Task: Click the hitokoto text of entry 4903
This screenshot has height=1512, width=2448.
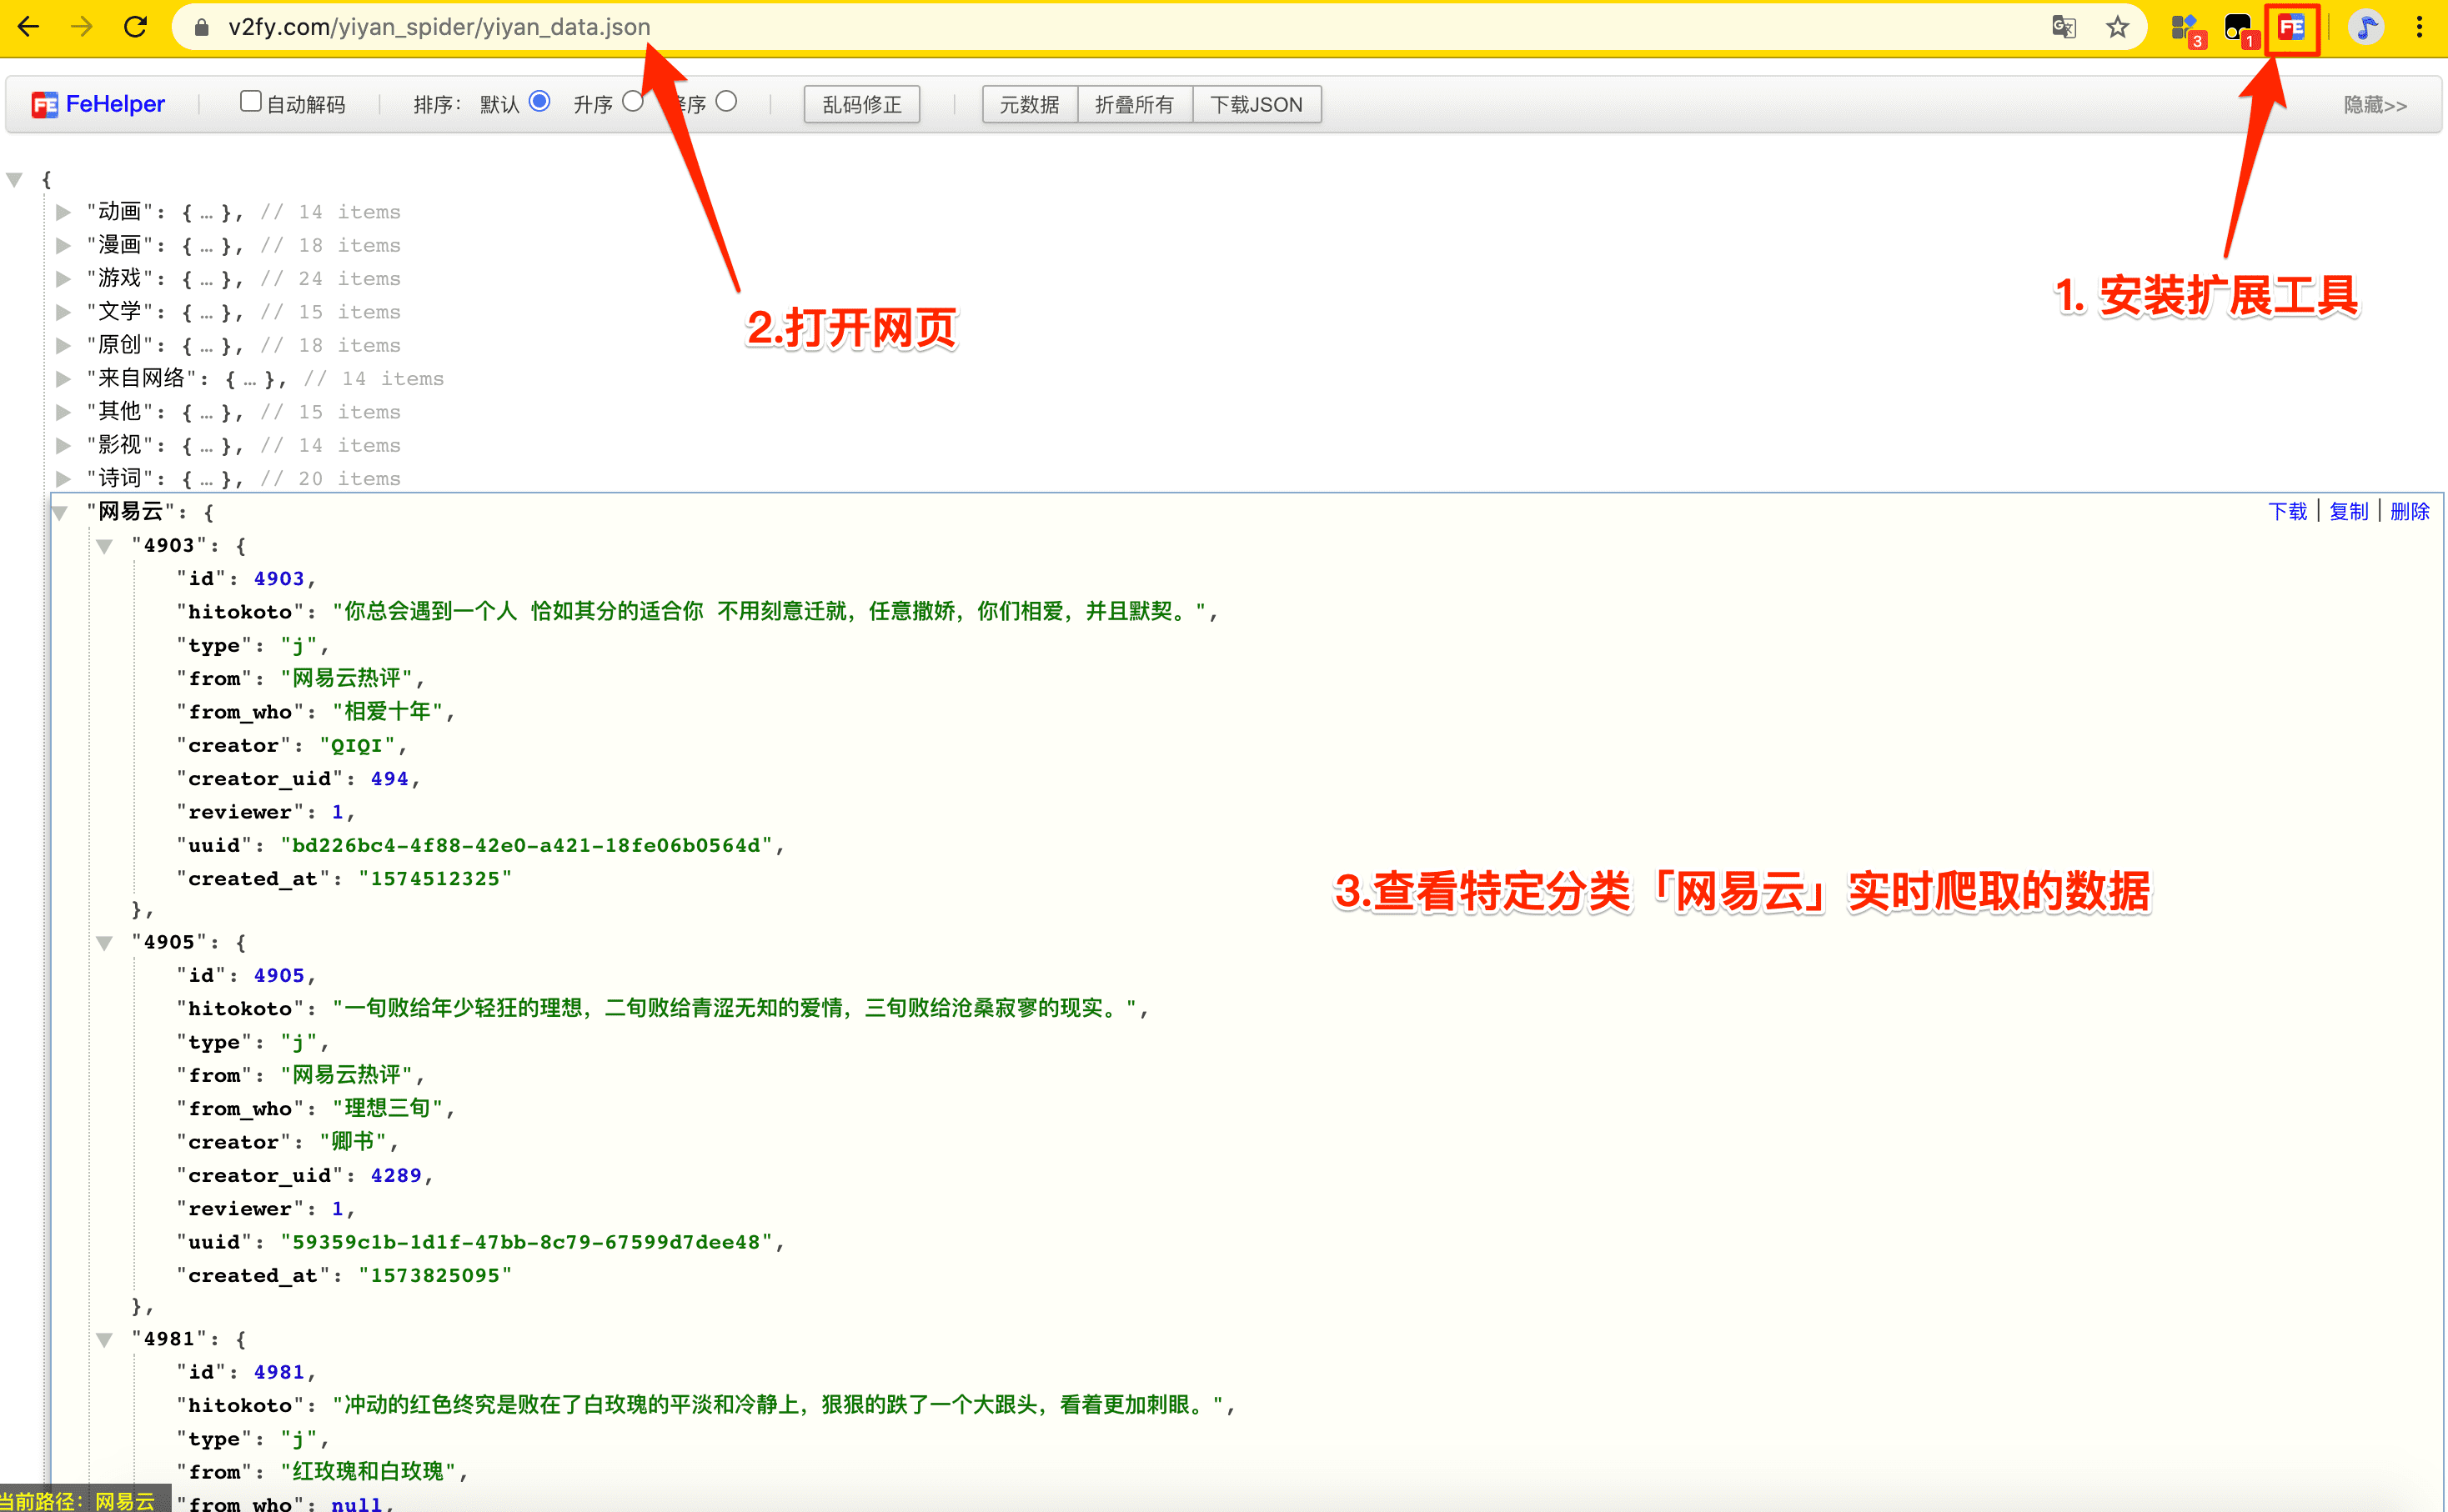Action: coord(769,611)
